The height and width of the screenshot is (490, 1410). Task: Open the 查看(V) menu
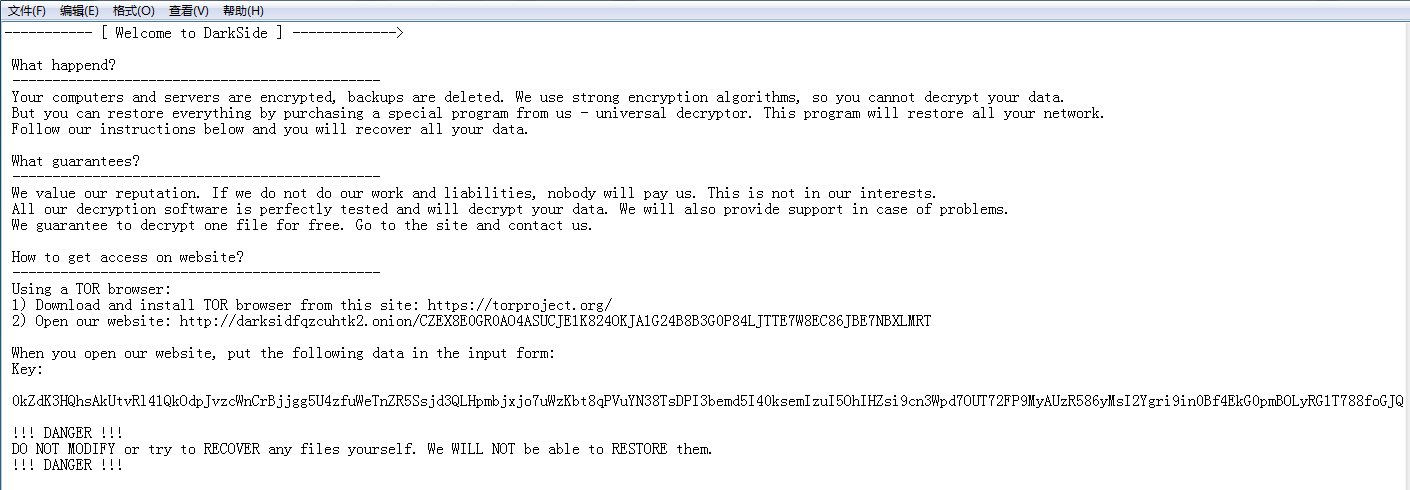coord(189,10)
